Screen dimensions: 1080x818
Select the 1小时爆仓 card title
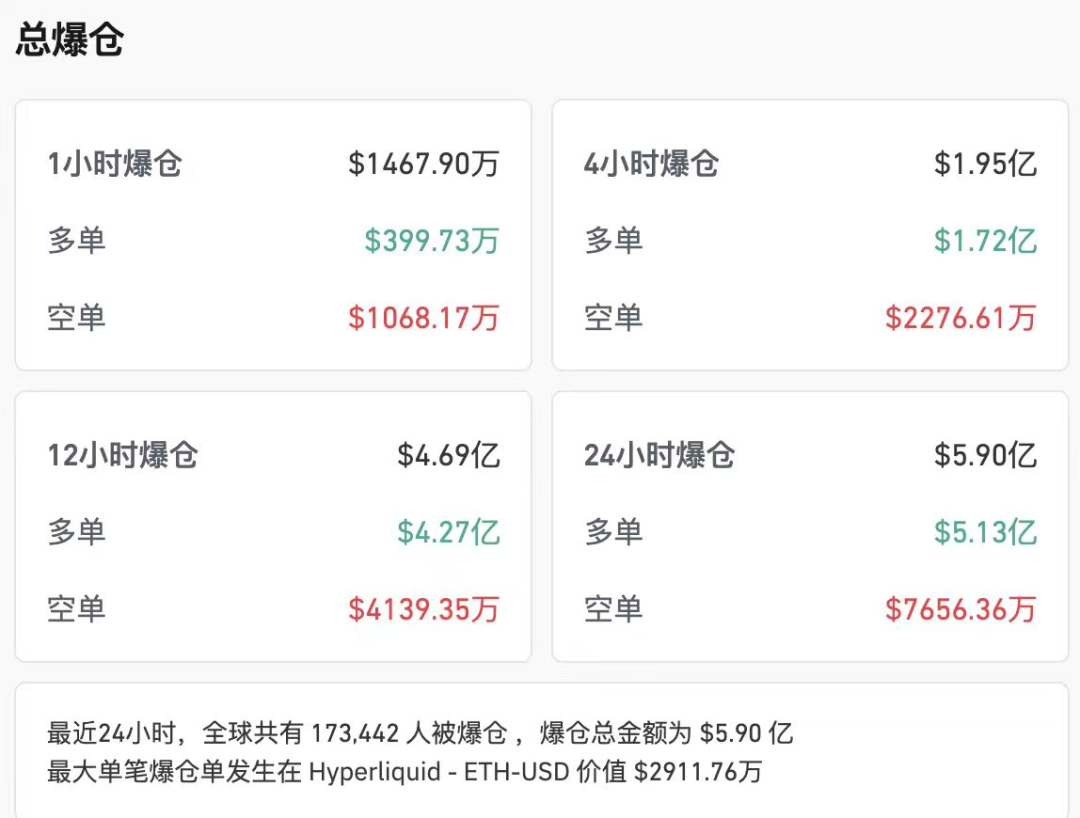pos(115,164)
